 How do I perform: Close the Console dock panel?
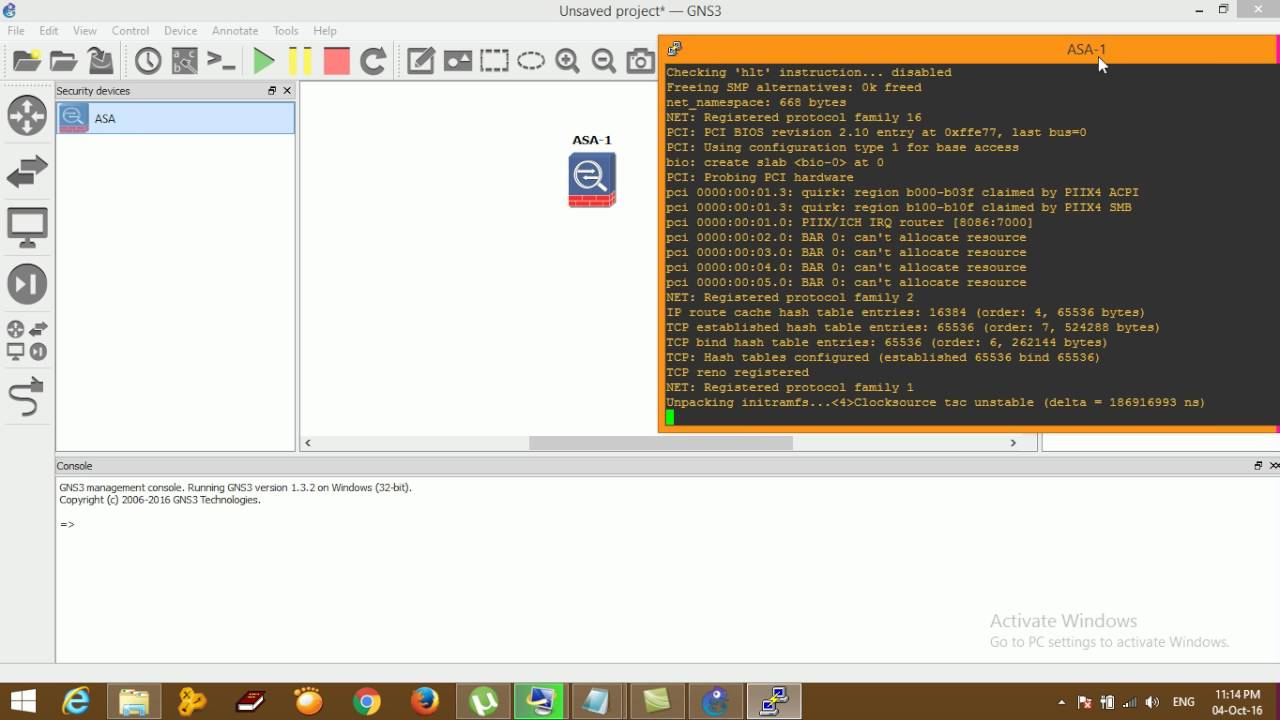[x=1274, y=466]
